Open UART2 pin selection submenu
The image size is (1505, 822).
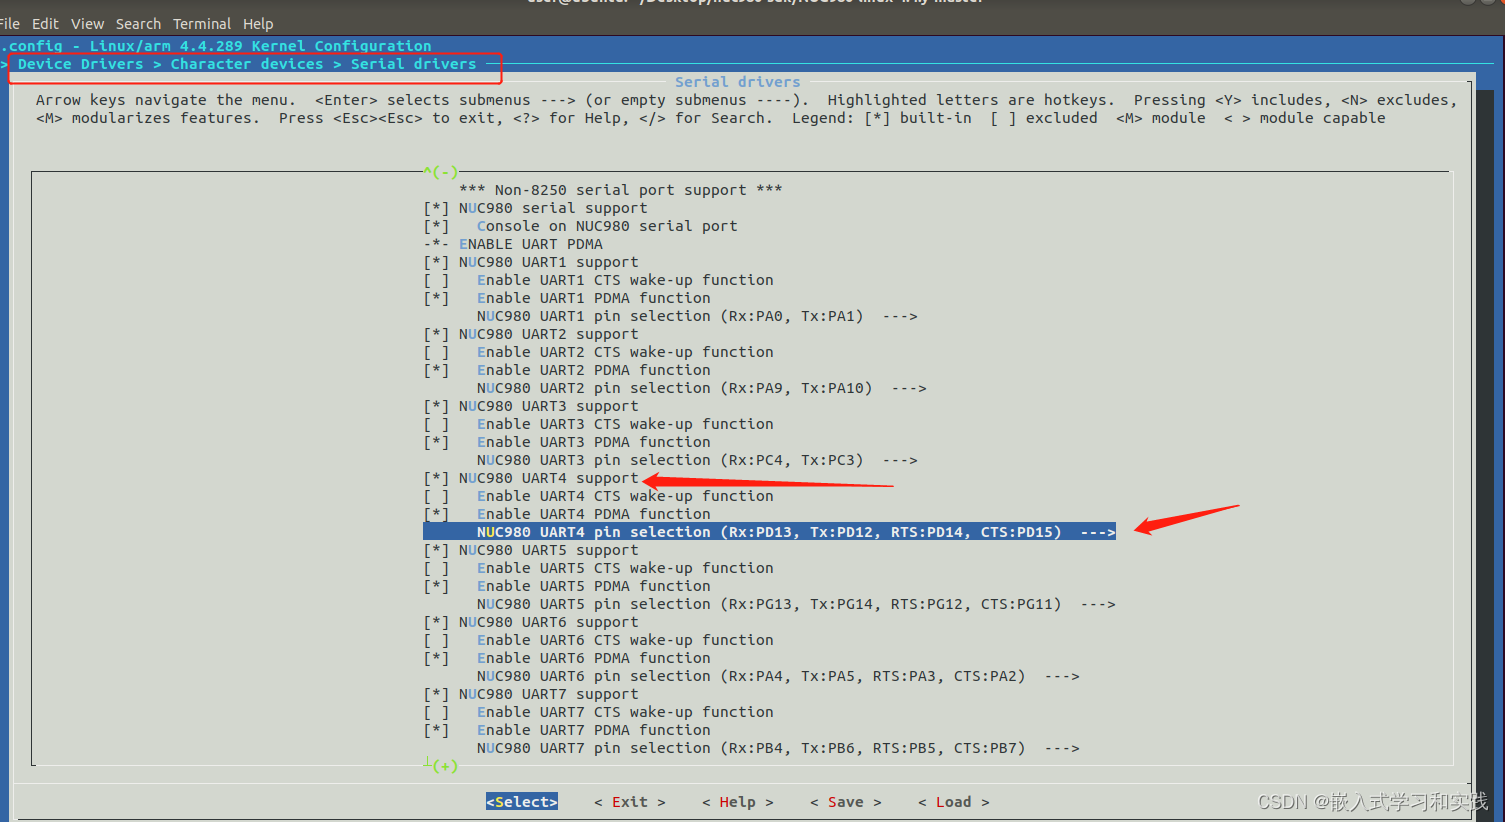(x=702, y=388)
